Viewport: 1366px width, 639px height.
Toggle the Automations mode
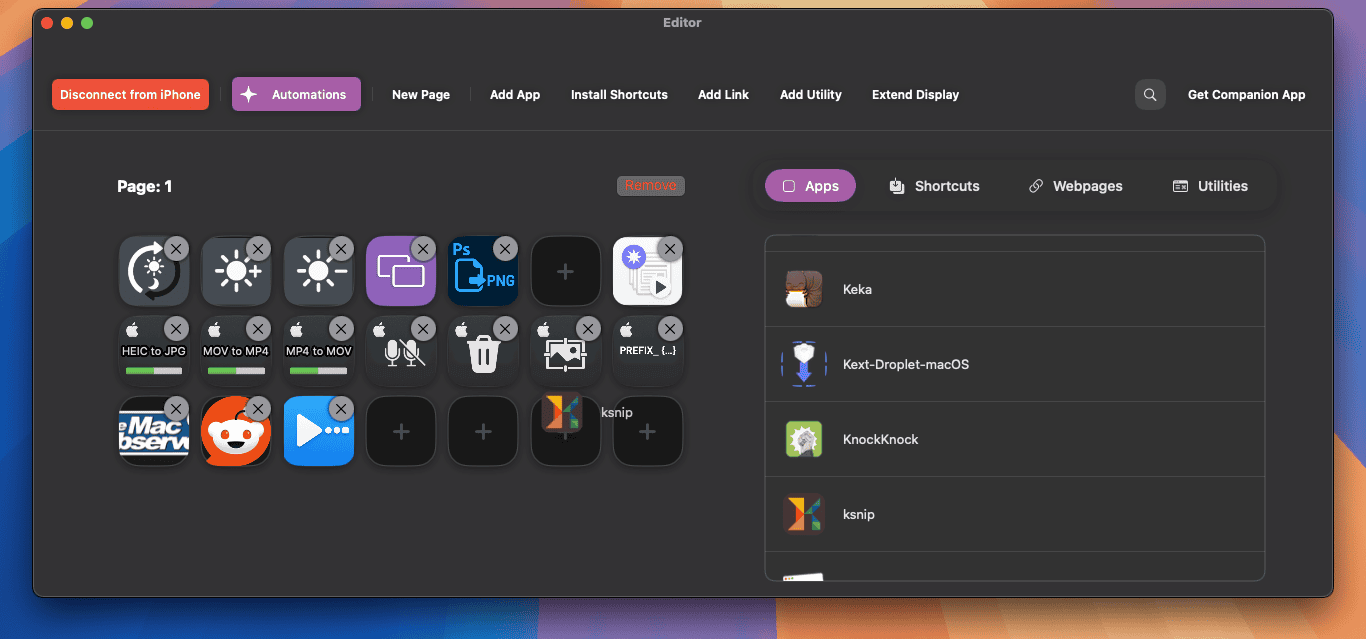pos(296,94)
